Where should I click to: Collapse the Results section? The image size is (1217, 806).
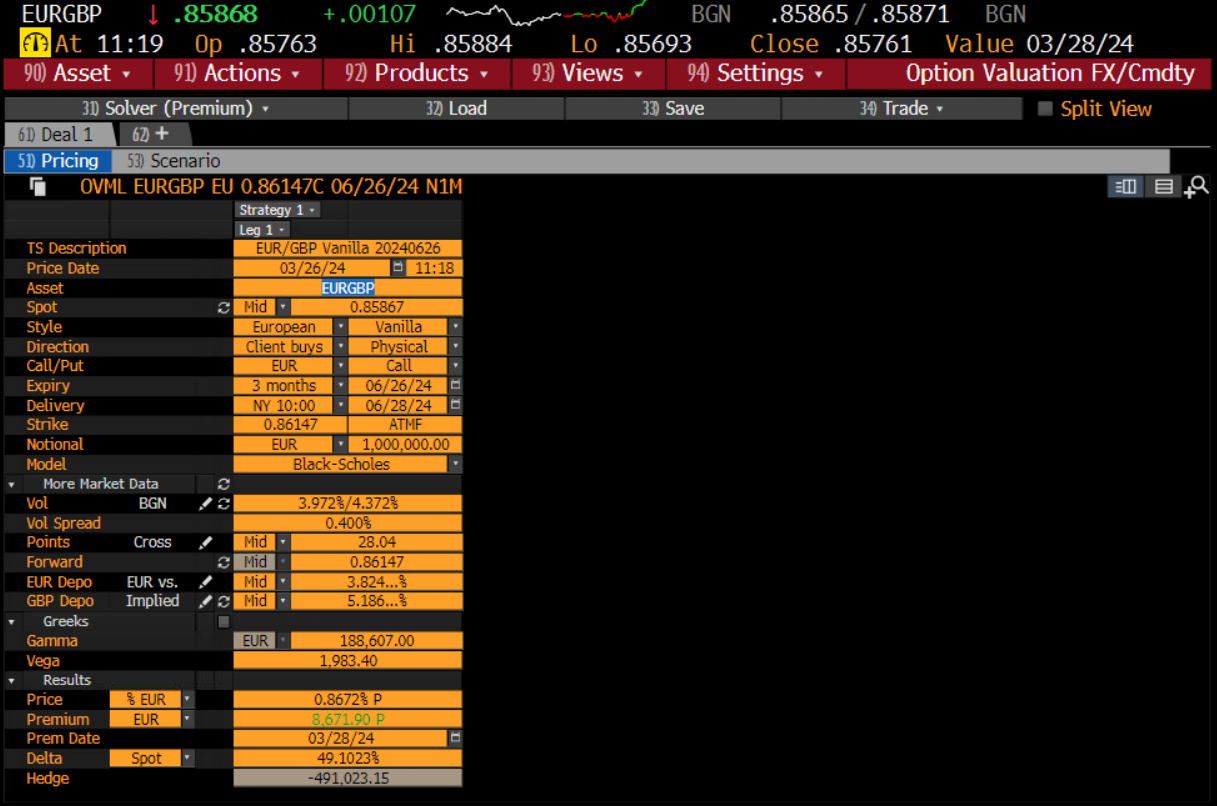point(12,681)
